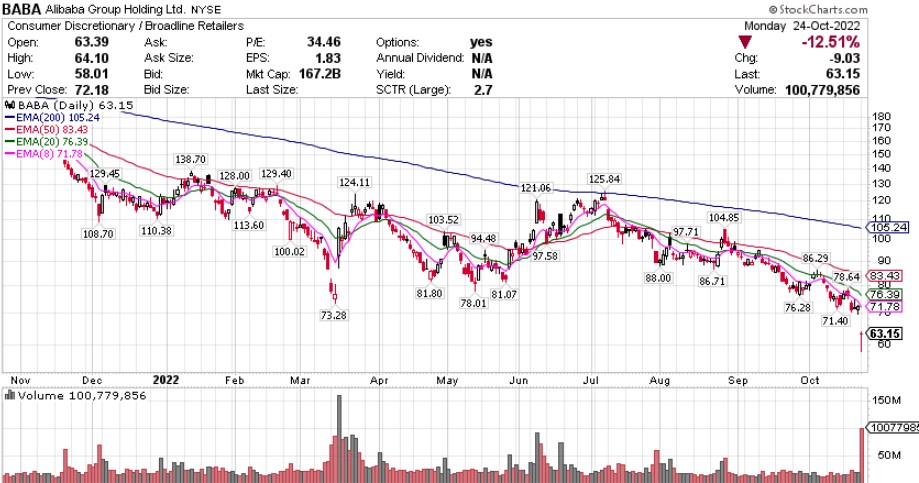Click the 138.70 peak price label
Image resolution: width=919 pixels, height=483 pixels.
tap(190, 159)
